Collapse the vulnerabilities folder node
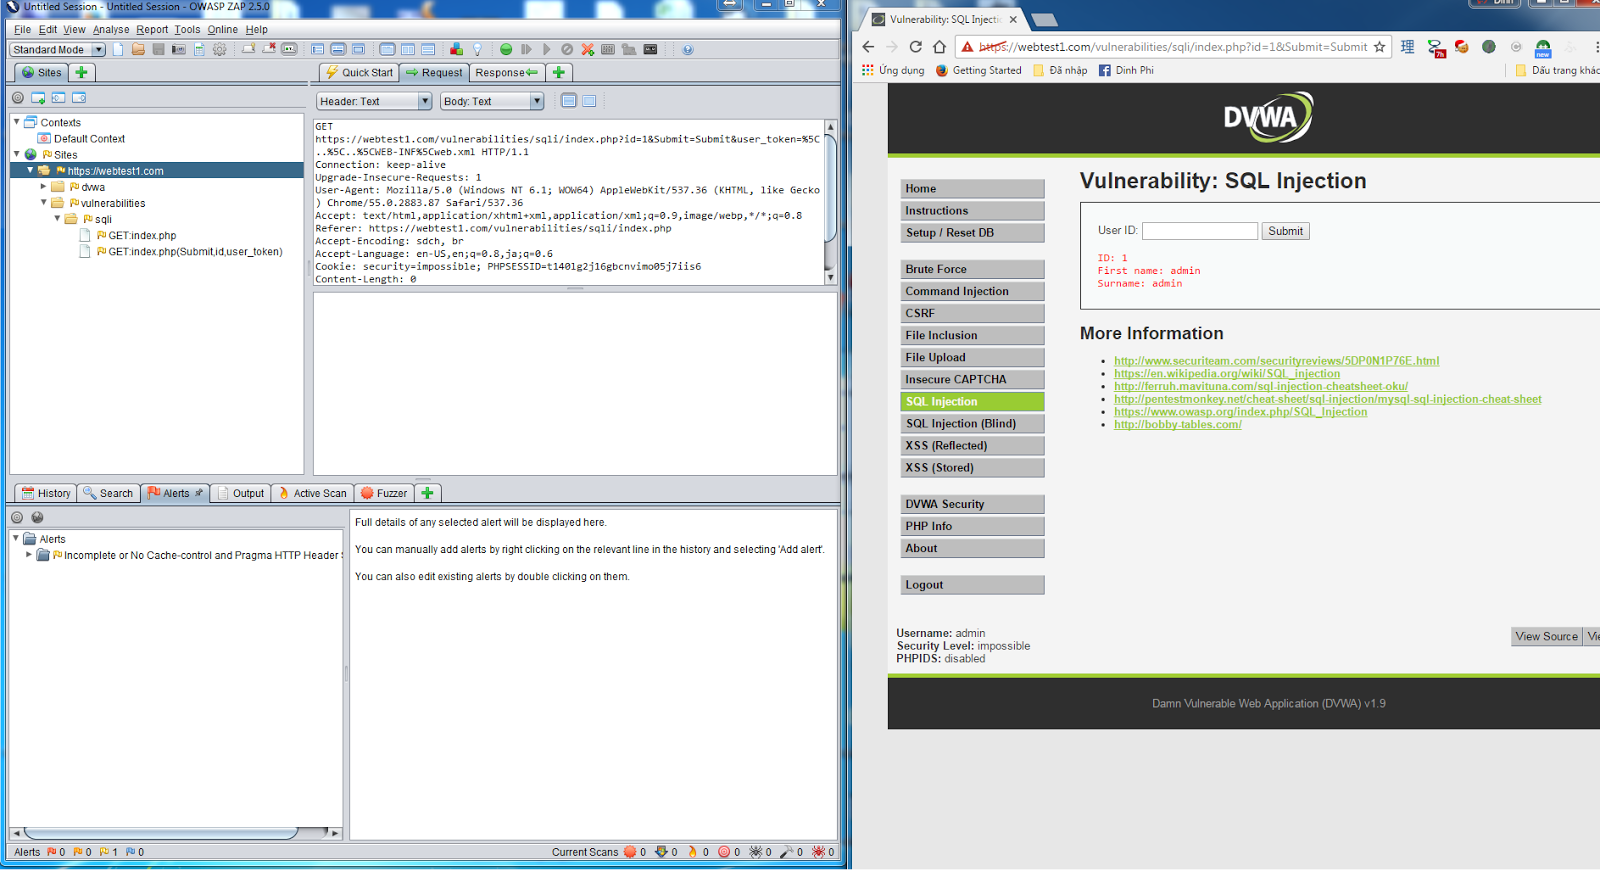 43,202
